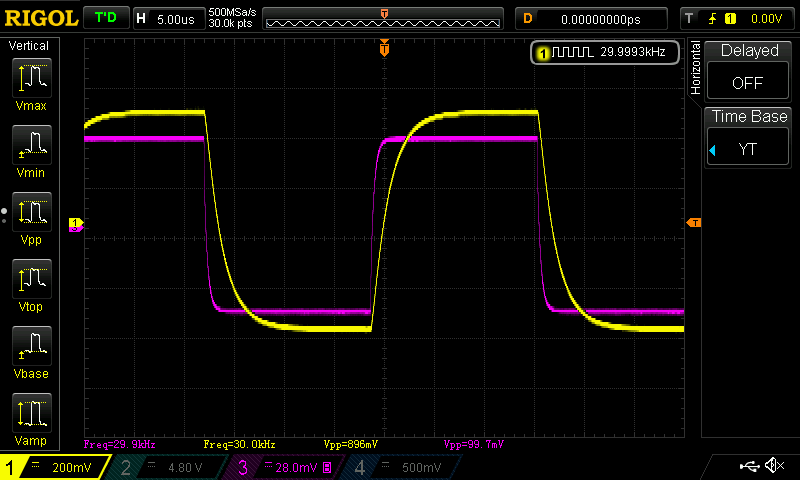This screenshot has height=480, width=800.
Task: Click the trigger level 0.00V value
Action: coord(766,19)
